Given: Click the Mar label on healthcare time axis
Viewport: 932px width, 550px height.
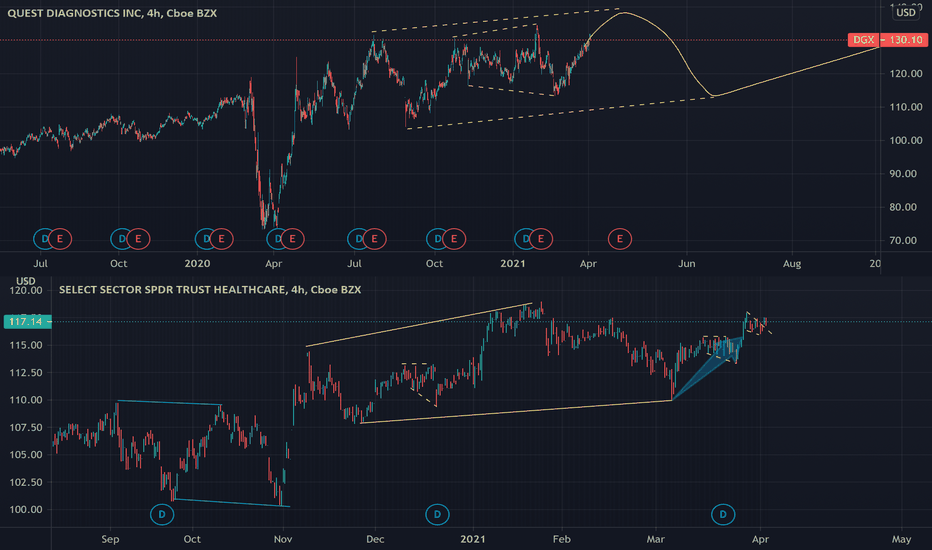Looking at the screenshot, I should tap(655, 539).
